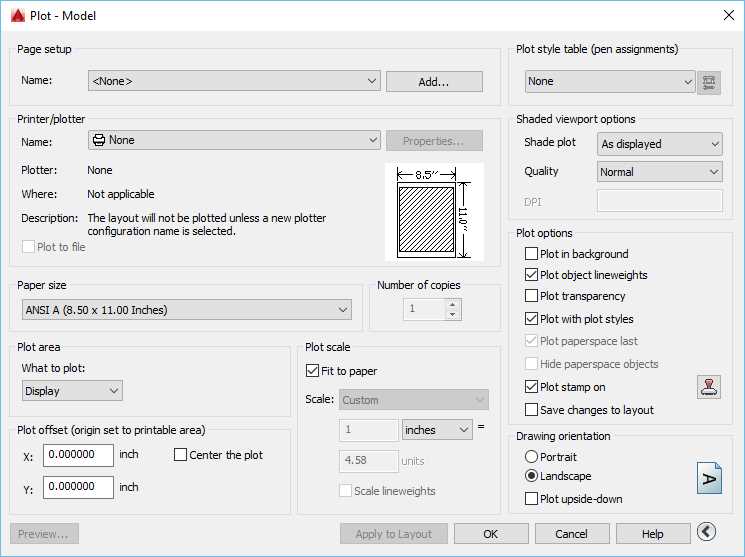Click the AutoCAD logo in the title bar

18,16
